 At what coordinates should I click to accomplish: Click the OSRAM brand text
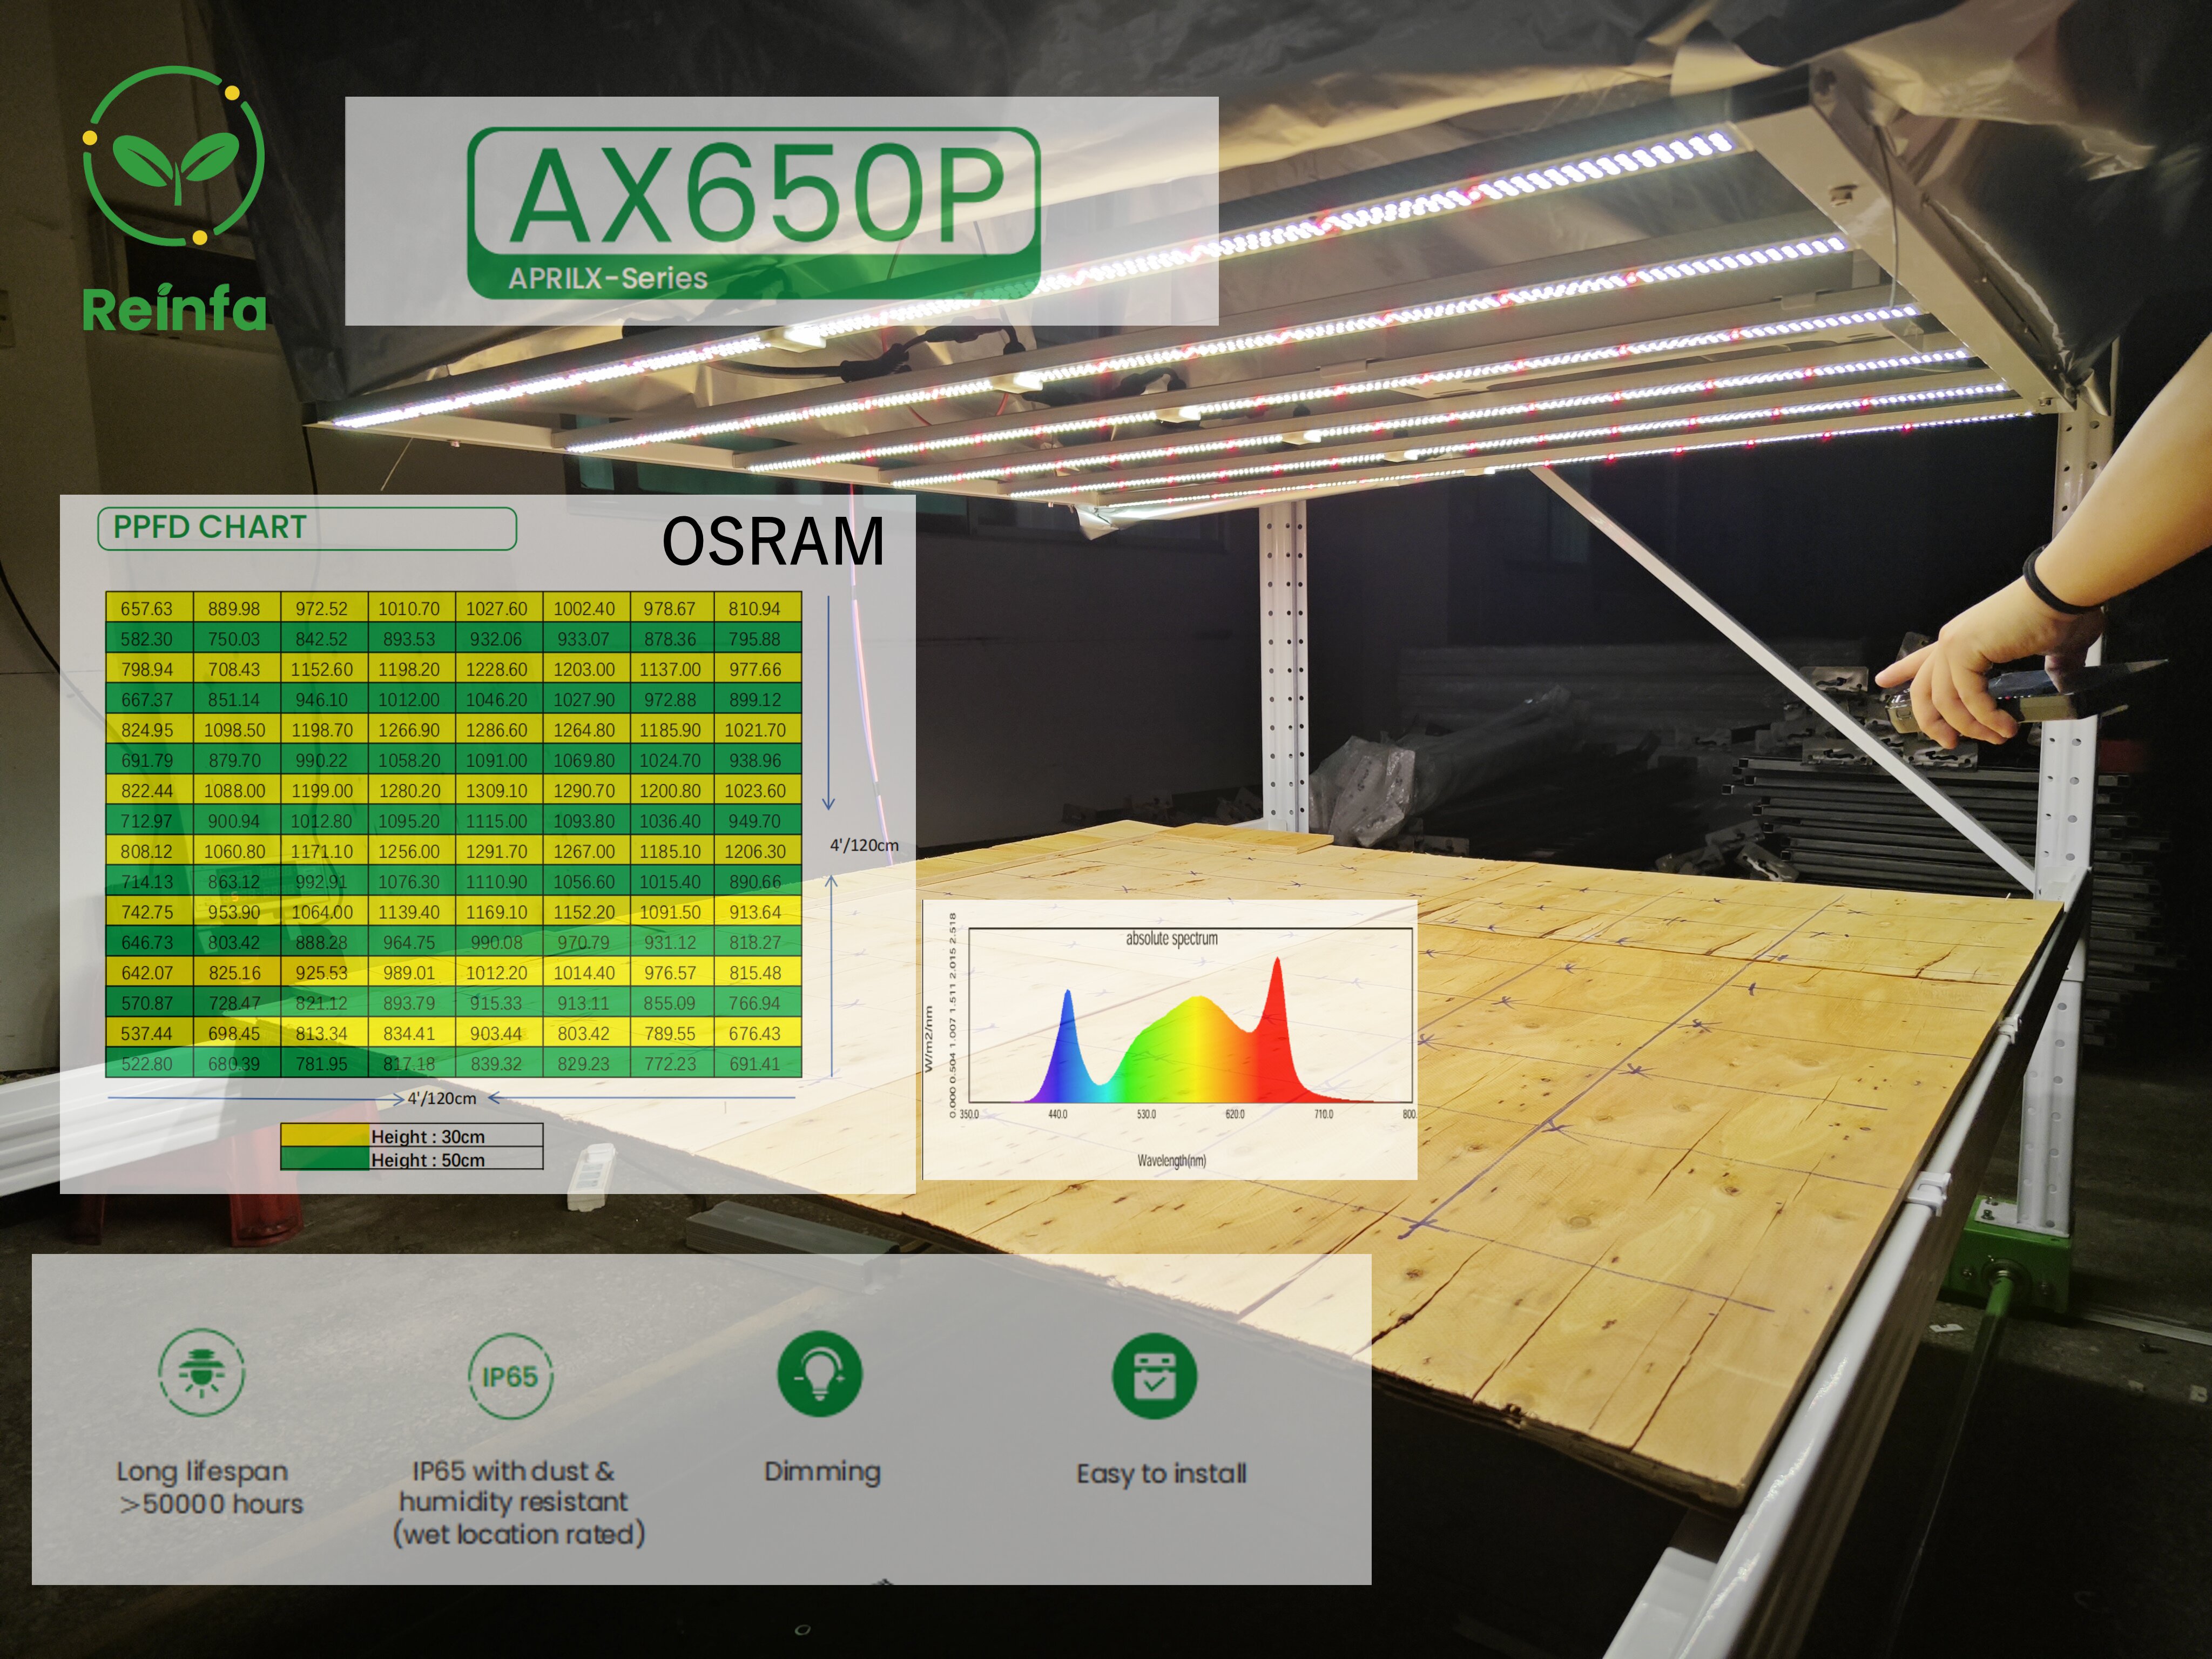pyautogui.click(x=773, y=542)
